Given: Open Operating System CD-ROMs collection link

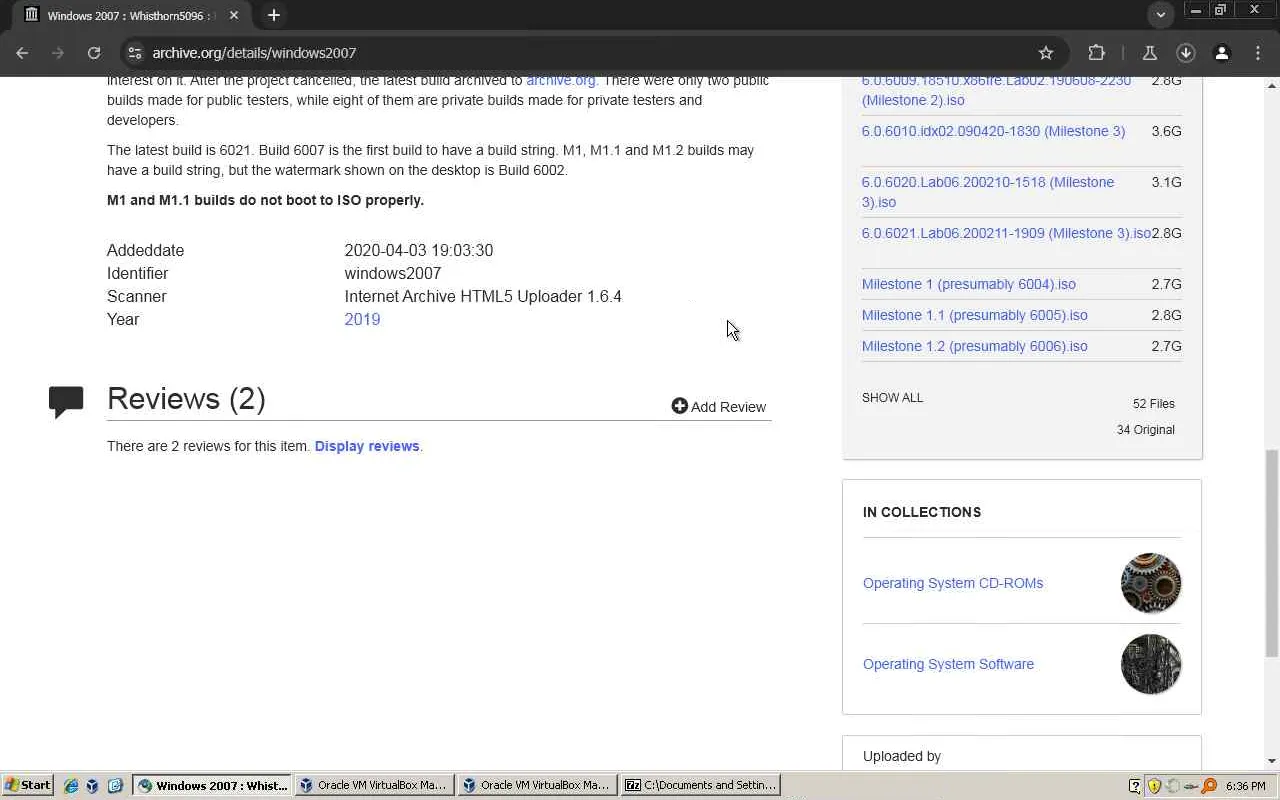Looking at the screenshot, I should pyautogui.click(x=953, y=583).
